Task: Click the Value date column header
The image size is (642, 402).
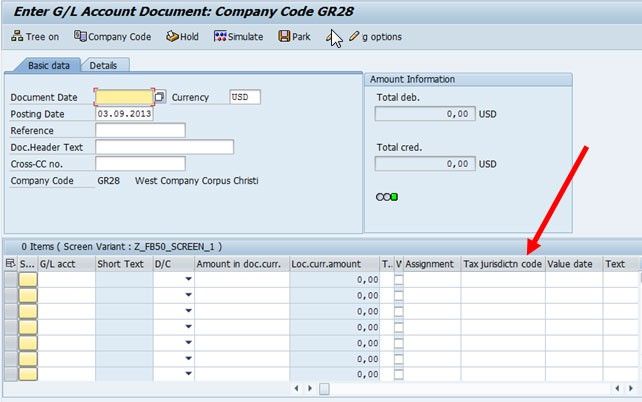Action: [574, 264]
